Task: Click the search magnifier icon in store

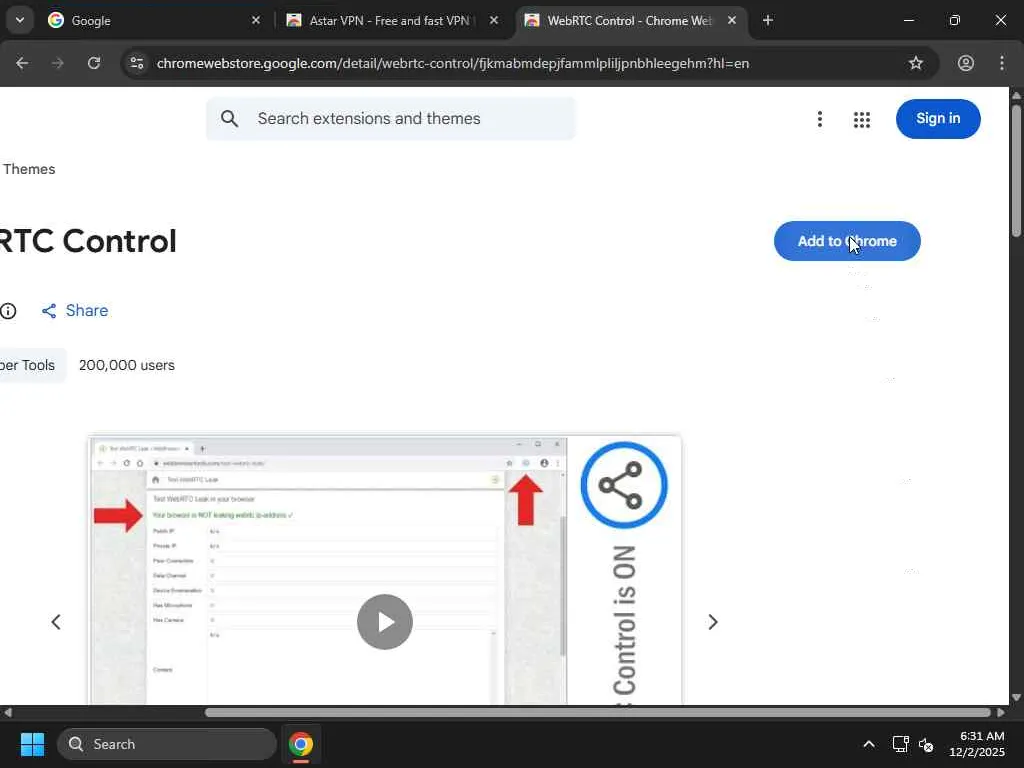Action: (229, 118)
